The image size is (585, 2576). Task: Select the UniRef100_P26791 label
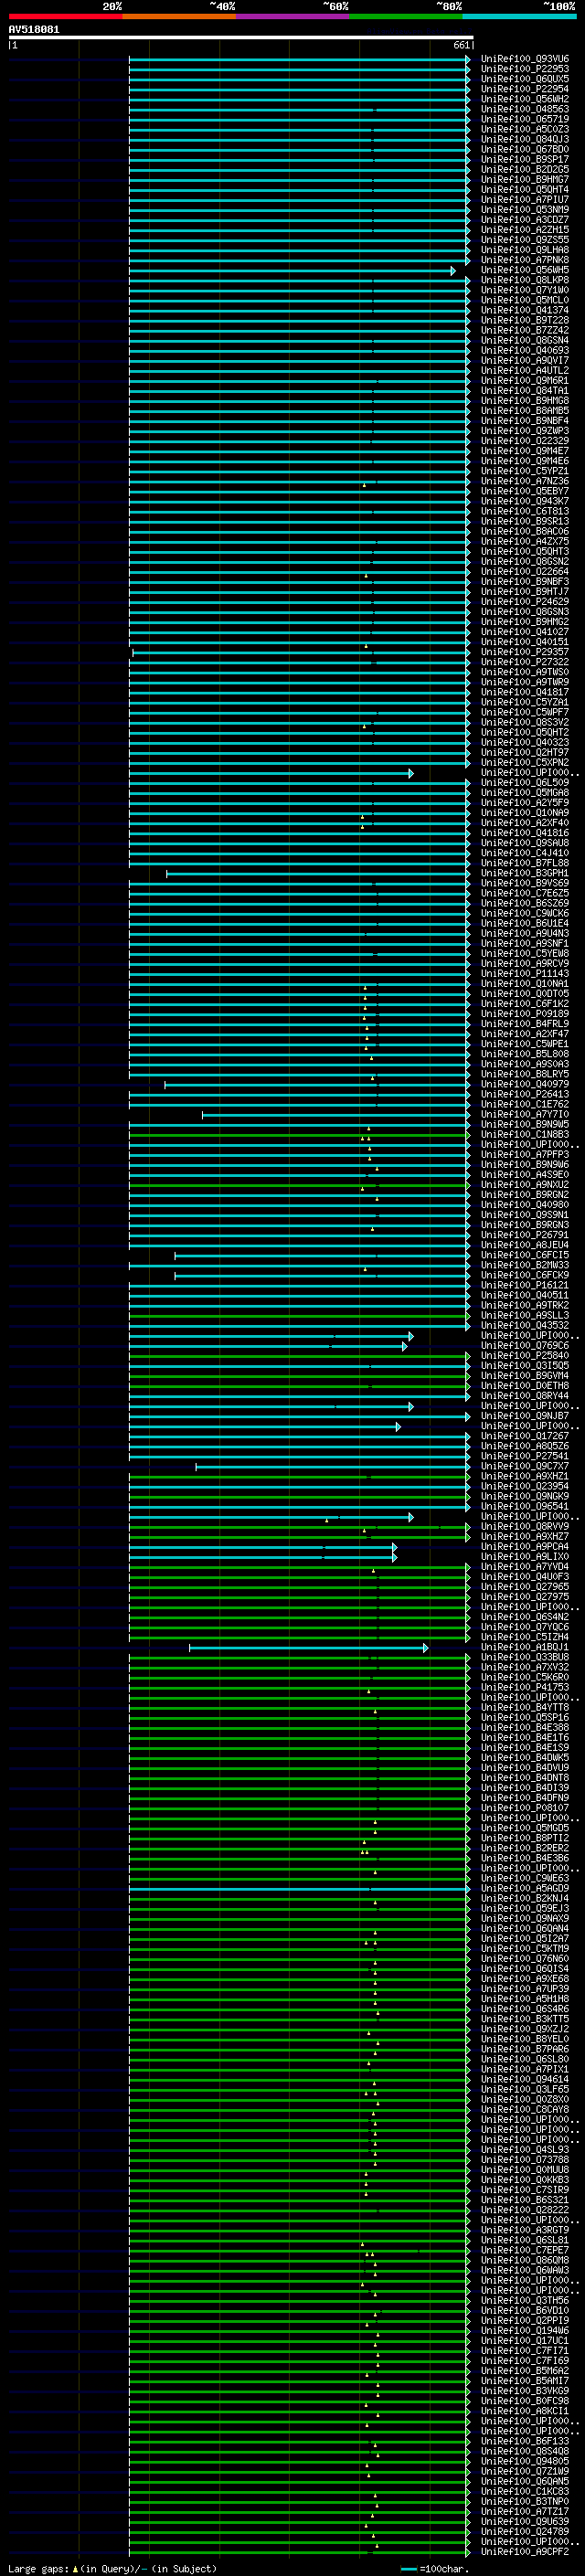pos(525,1235)
